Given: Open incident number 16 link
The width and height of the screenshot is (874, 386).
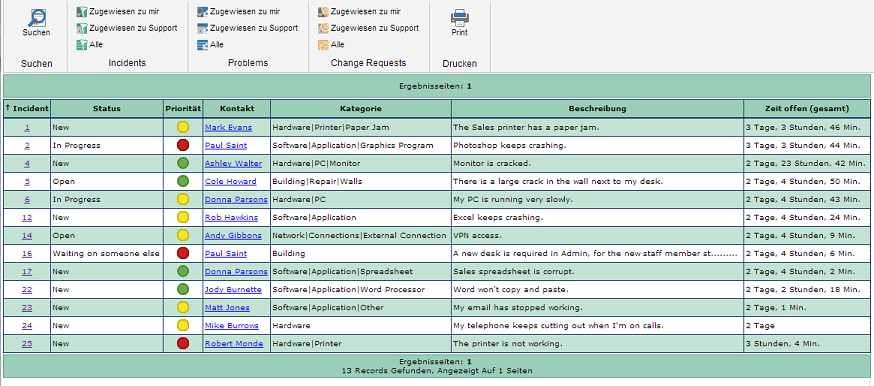Looking at the screenshot, I should (27, 253).
